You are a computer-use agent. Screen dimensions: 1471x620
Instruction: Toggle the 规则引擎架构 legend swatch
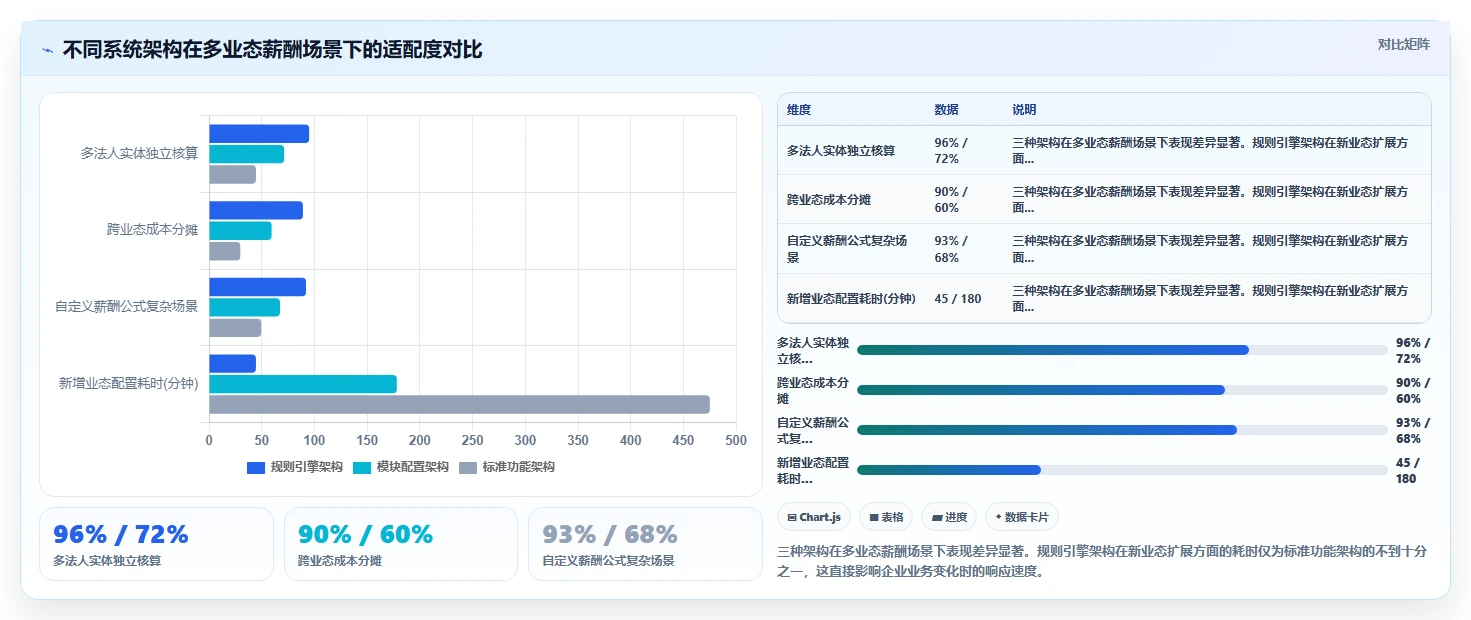coord(256,467)
